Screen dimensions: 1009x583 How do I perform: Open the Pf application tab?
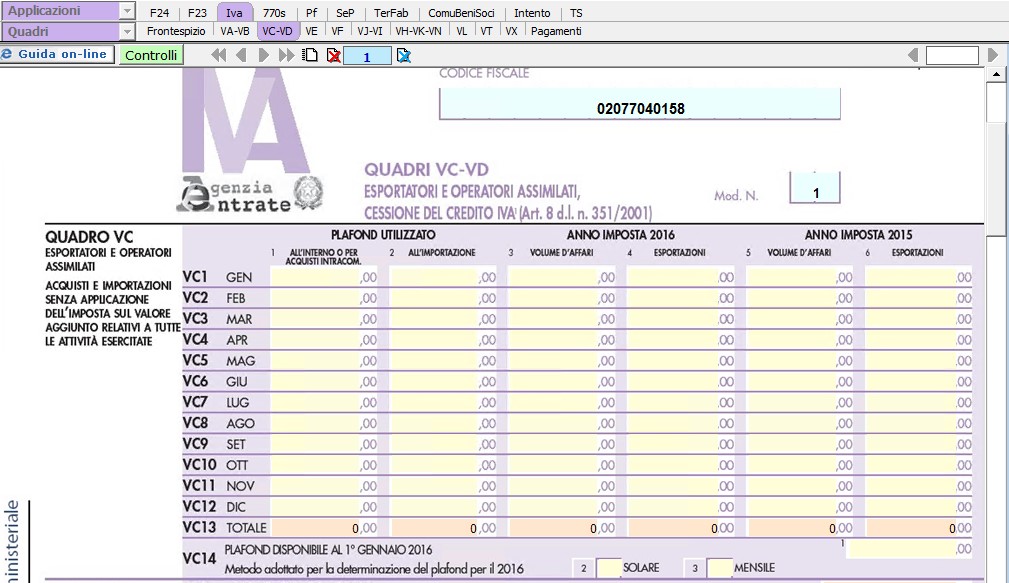[311, 13]
